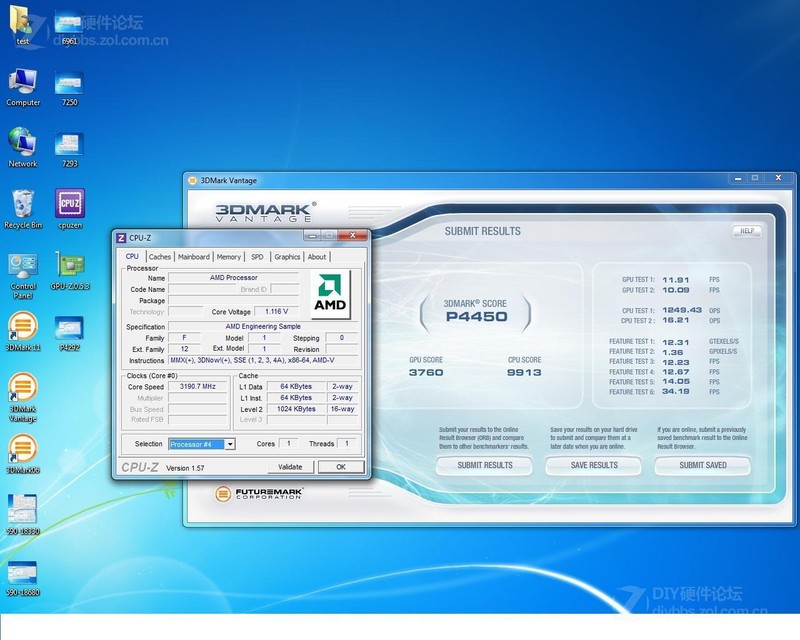Open the Computer desktop icon
800x640 pixels.
point(23,87)
